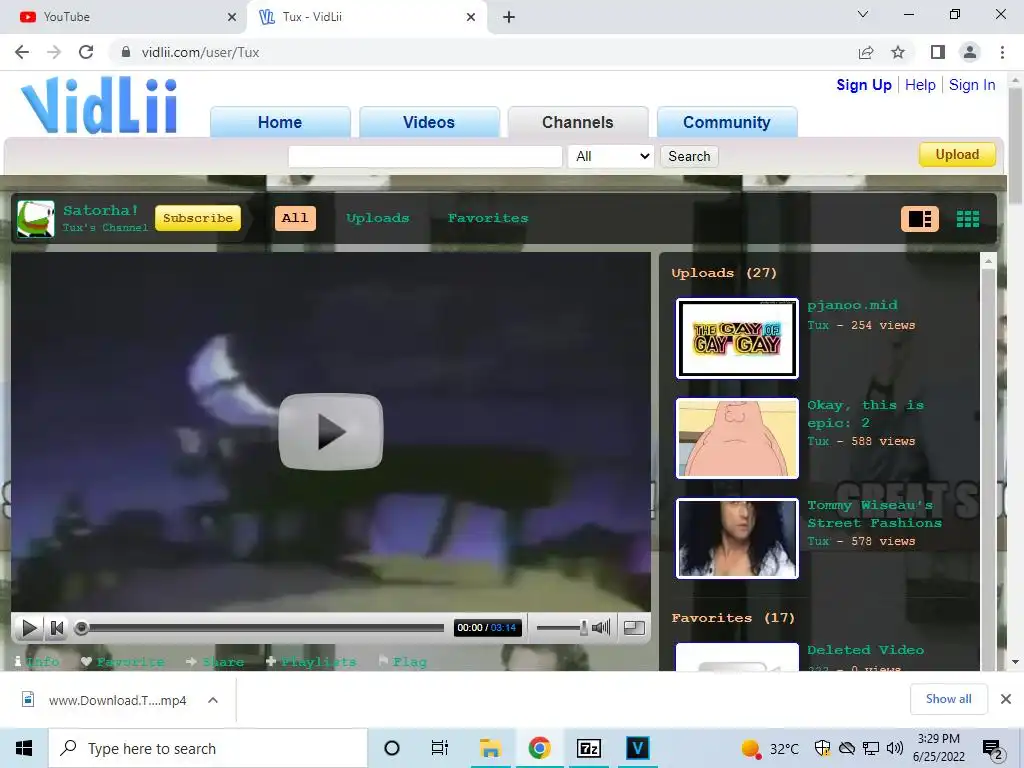Switch to the player layout view icon
Viewport: 1024px width, 768px height.
[920, 219]
